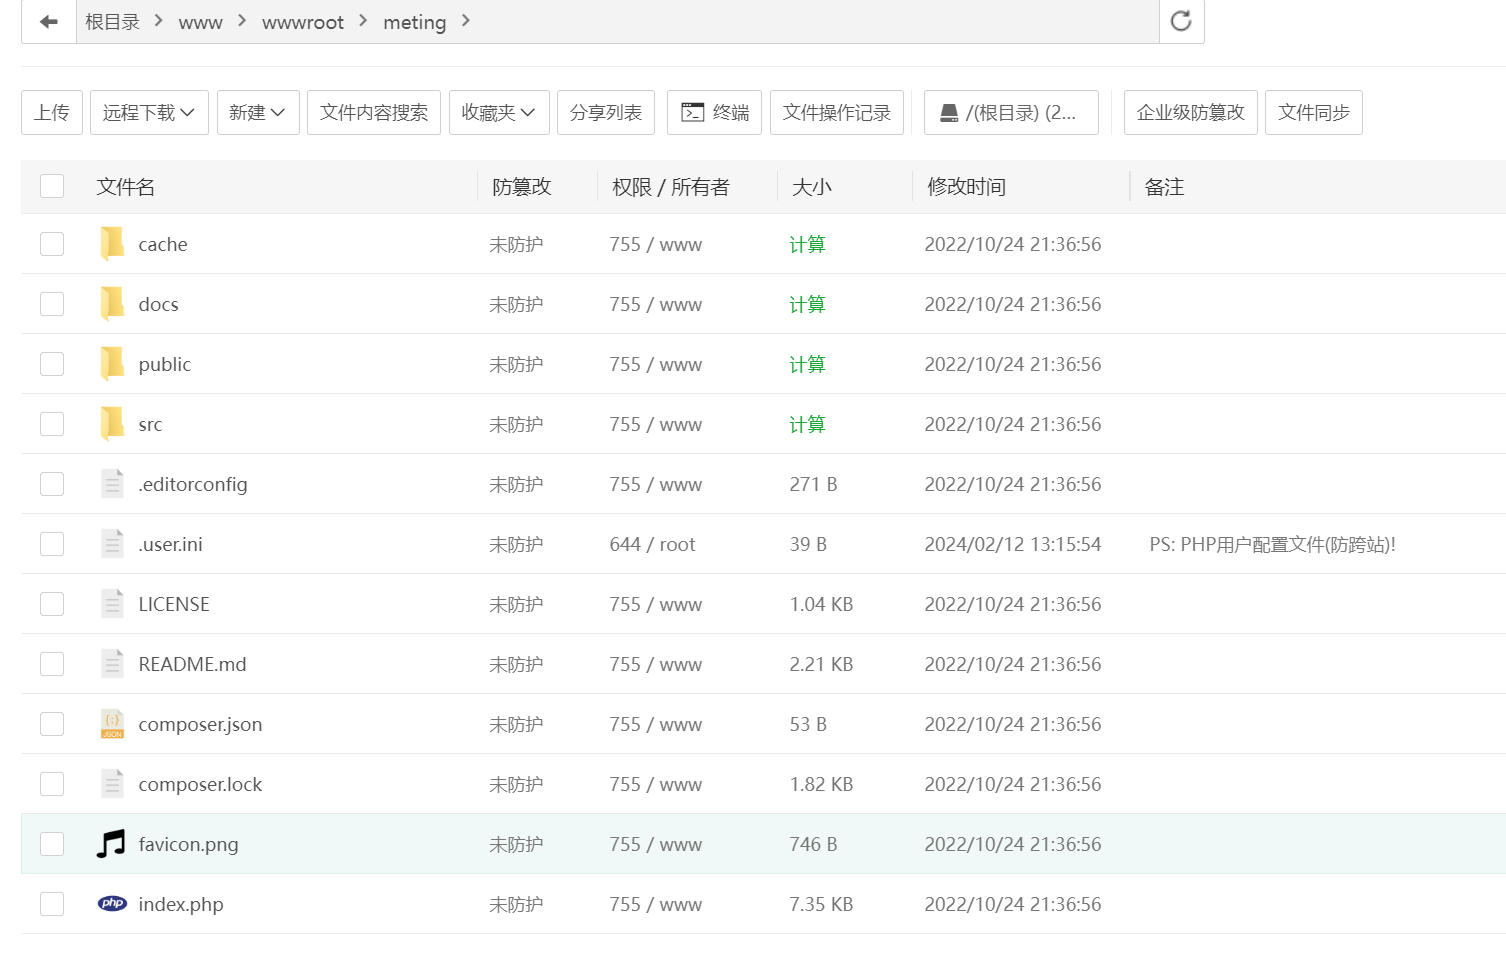Expand the 远程下载 dropdown

click(x=149, y=112)
